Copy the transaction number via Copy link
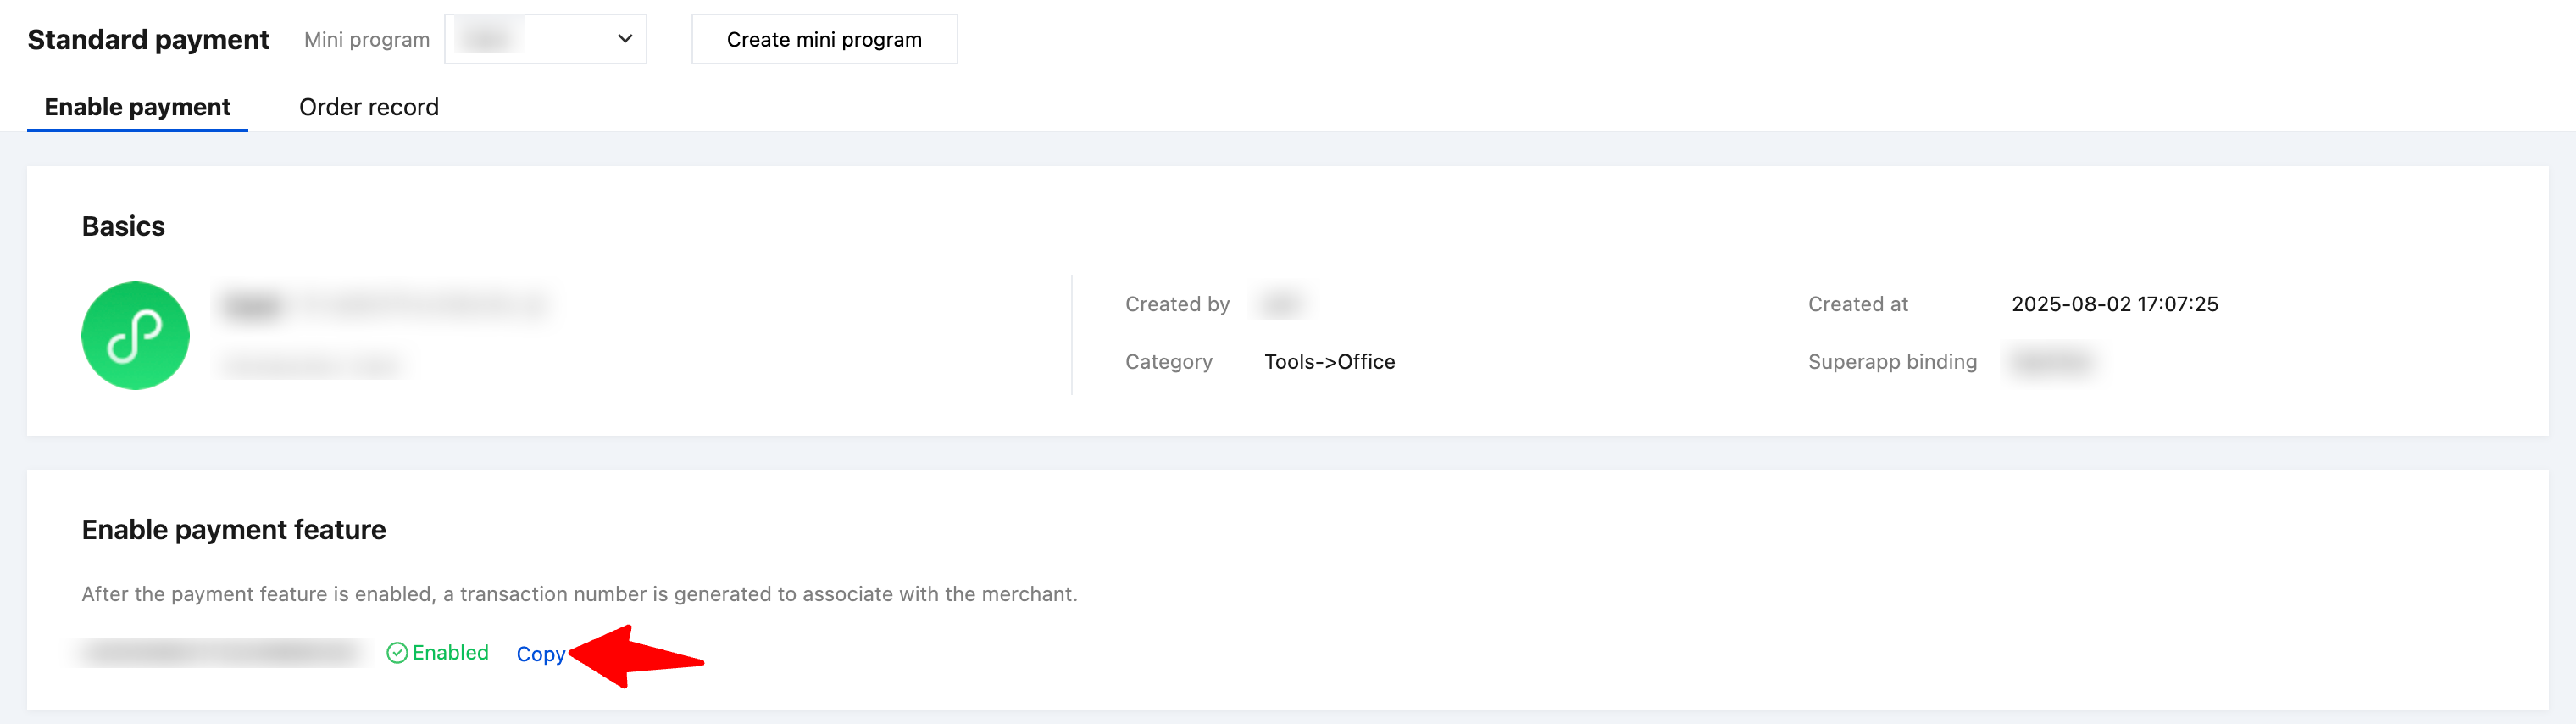This screenshot has width=2576, height=724. [x=540, y=654]
